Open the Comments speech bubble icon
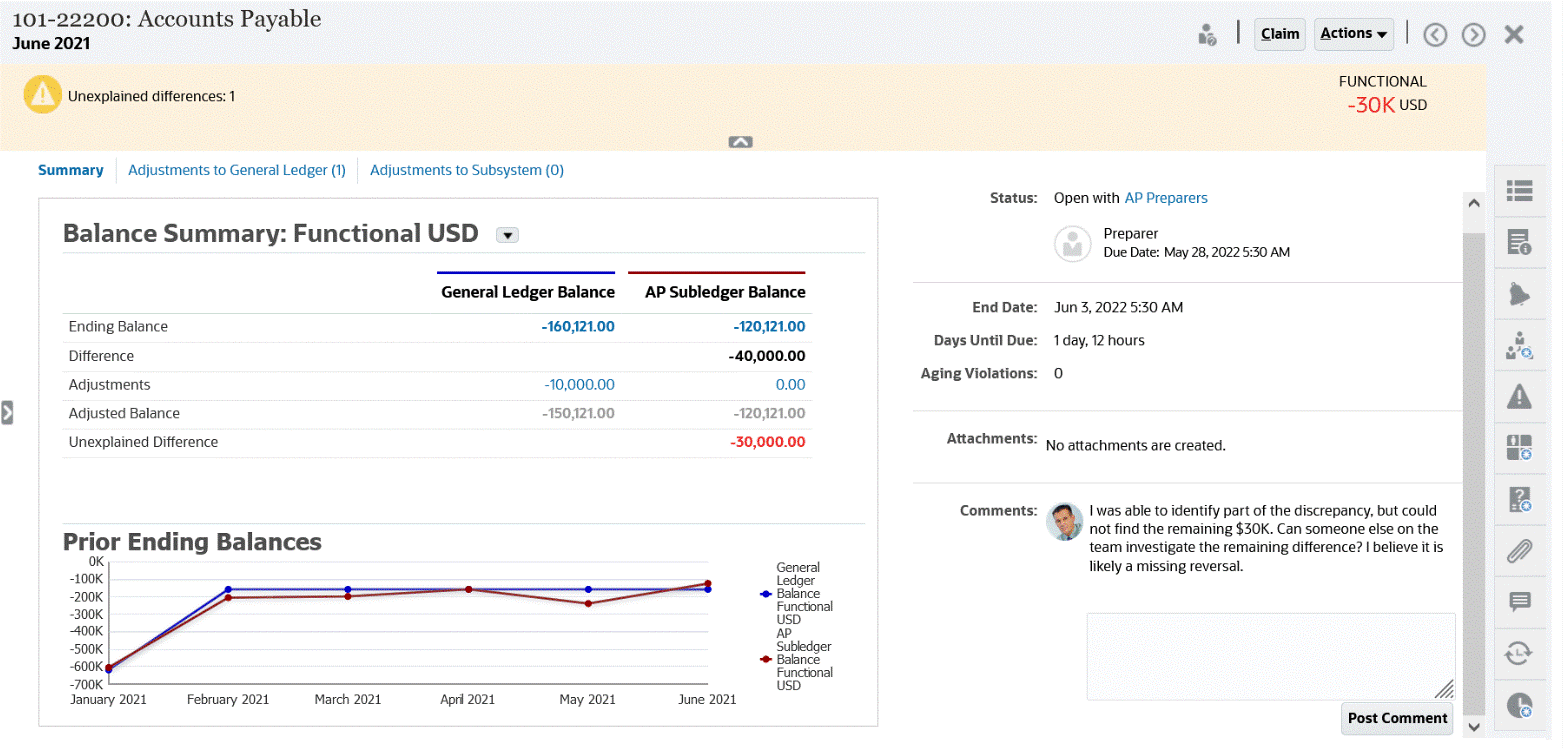Viewport: 1563px width, 749px height. [x=1519, y=602]
